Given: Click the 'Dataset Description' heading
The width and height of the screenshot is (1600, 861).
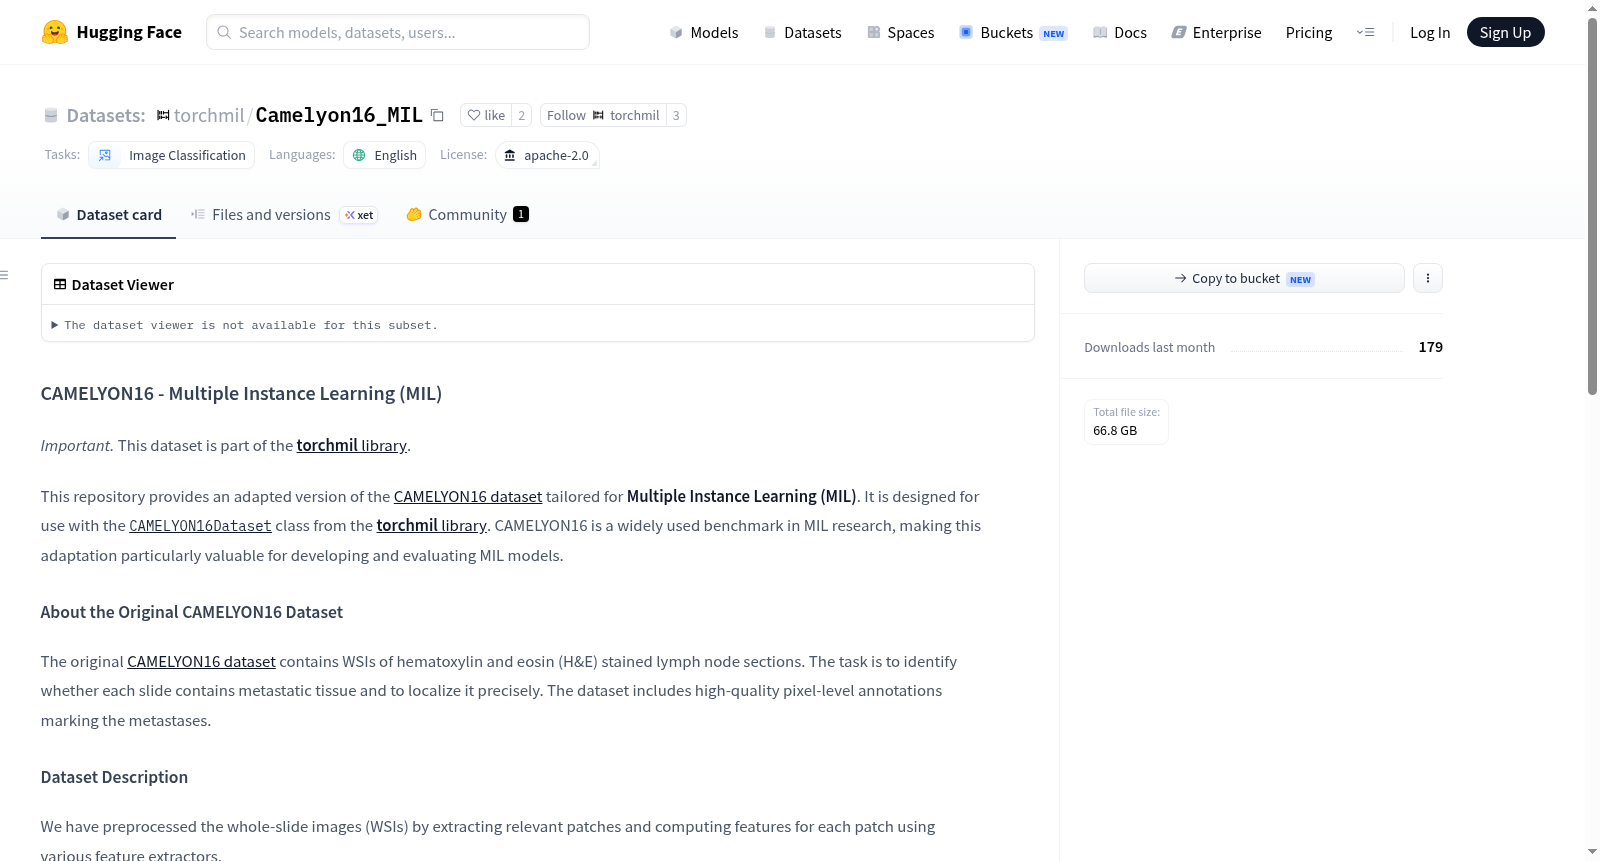Looking at the screenshot, I should [x=114, y=777].
